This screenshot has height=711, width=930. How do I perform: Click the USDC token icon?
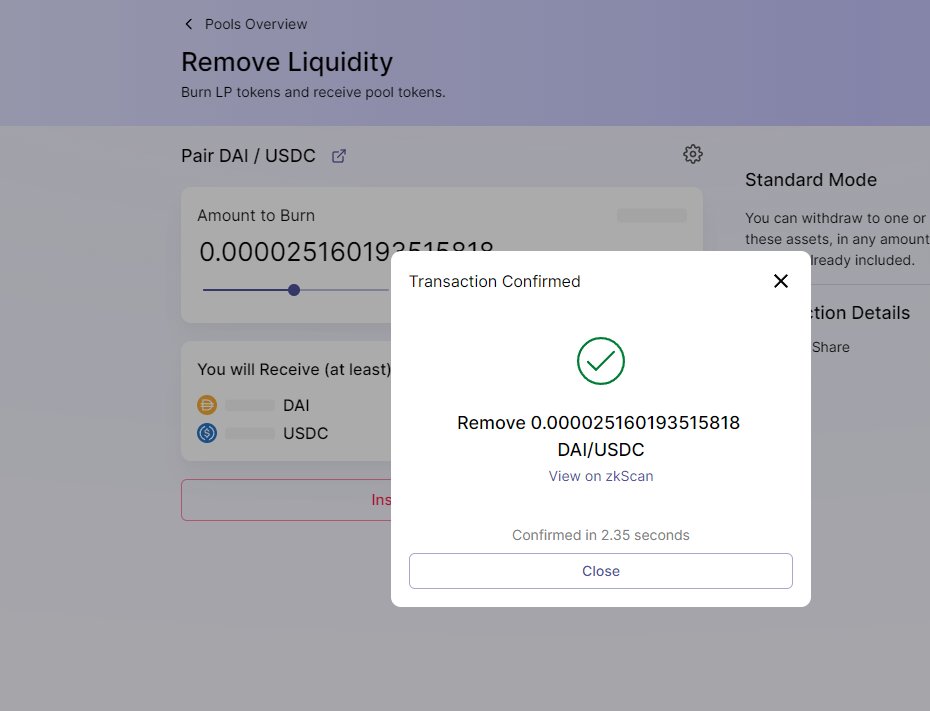click(207, 433)
